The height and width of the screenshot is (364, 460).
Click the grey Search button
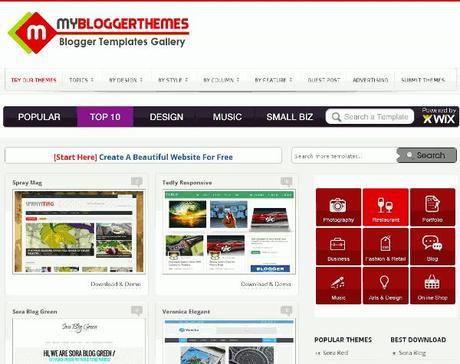(427, 155)
